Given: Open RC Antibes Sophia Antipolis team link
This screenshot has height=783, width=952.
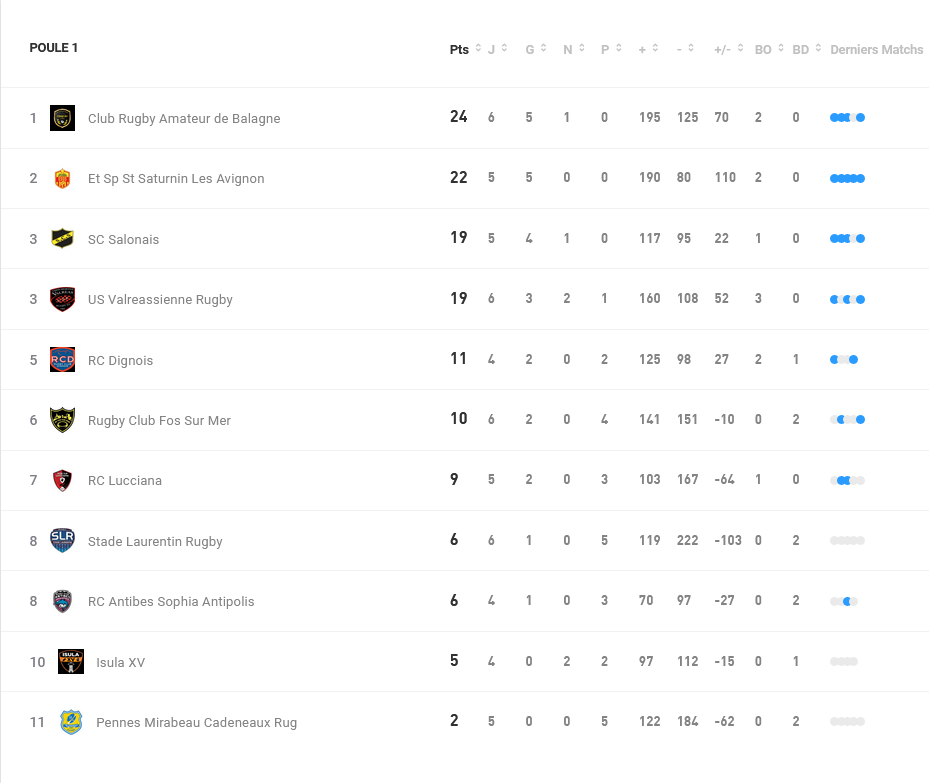Looking at the screenshot, I should pyautogui.click(x=171, y=602).
